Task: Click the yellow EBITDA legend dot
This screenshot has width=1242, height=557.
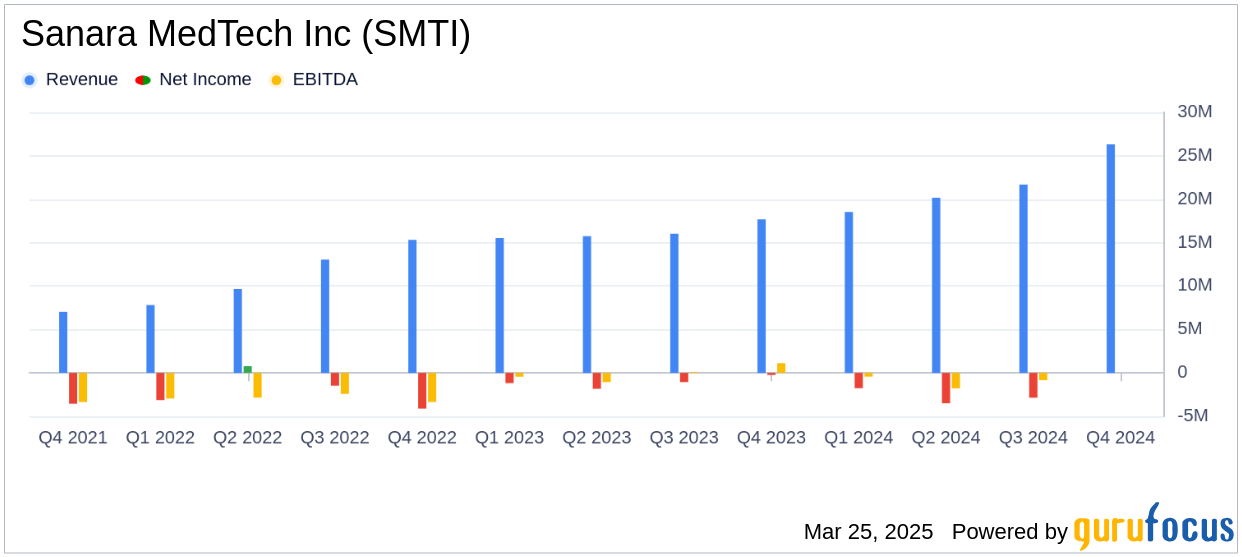Action: pyautogui.click(x=276, y=80)
